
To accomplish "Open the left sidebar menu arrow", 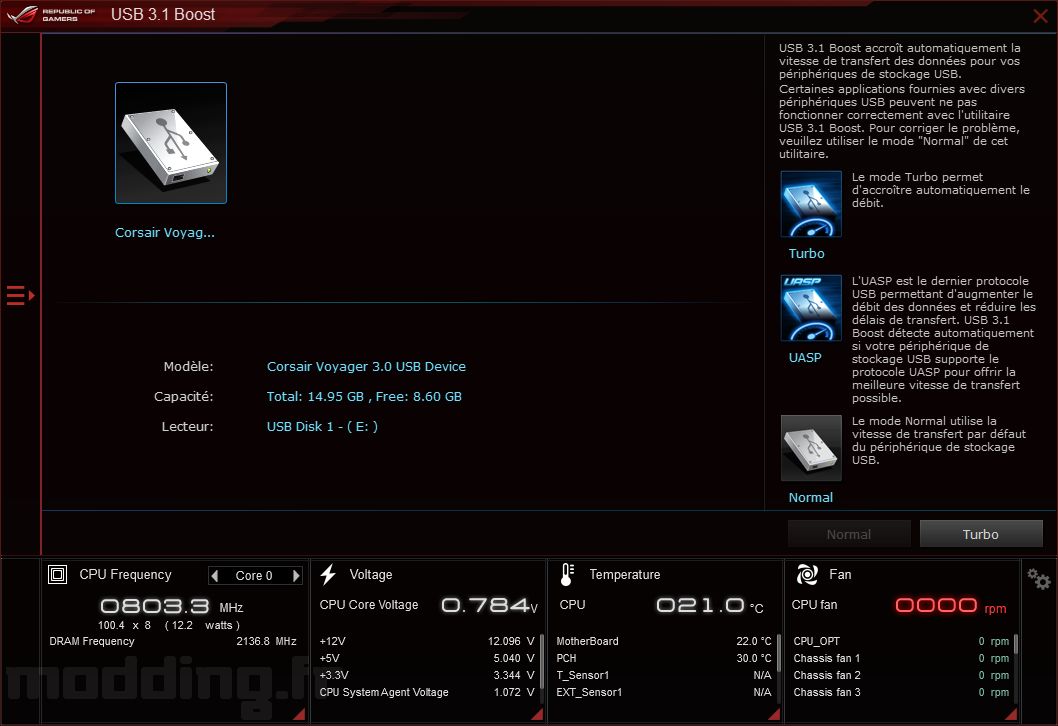I will point(20,296).
